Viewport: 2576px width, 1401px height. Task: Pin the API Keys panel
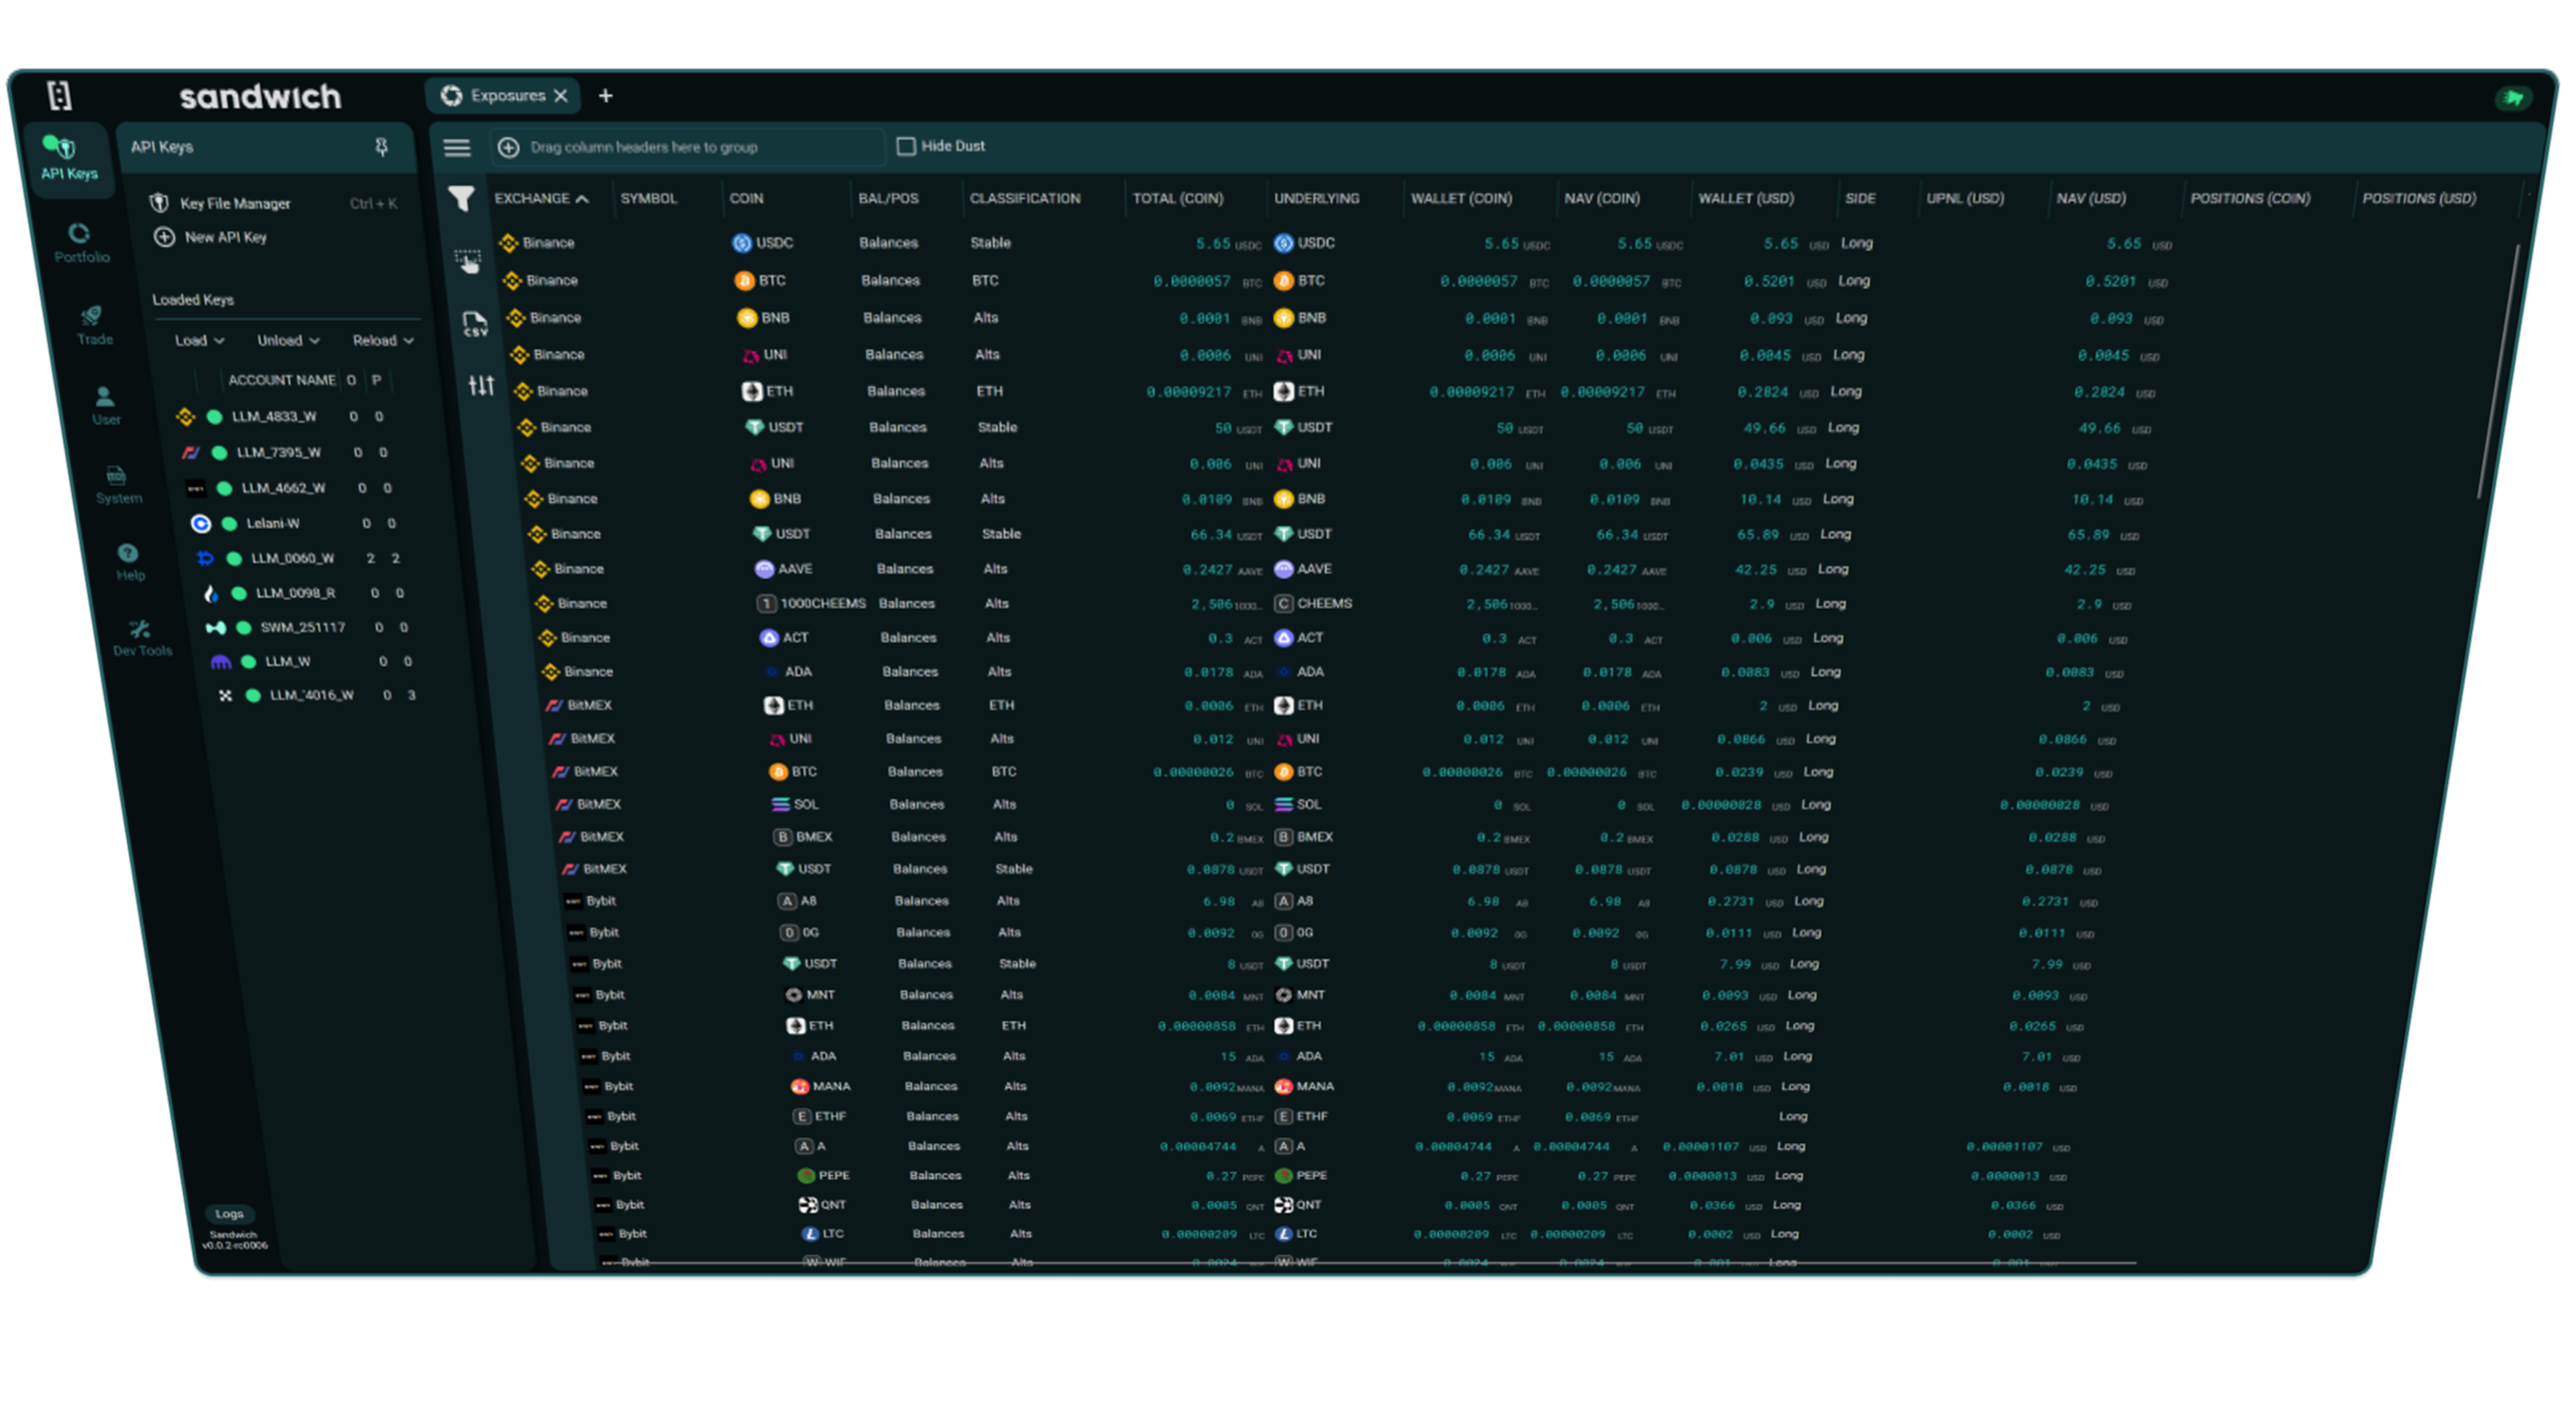point(381,146)
